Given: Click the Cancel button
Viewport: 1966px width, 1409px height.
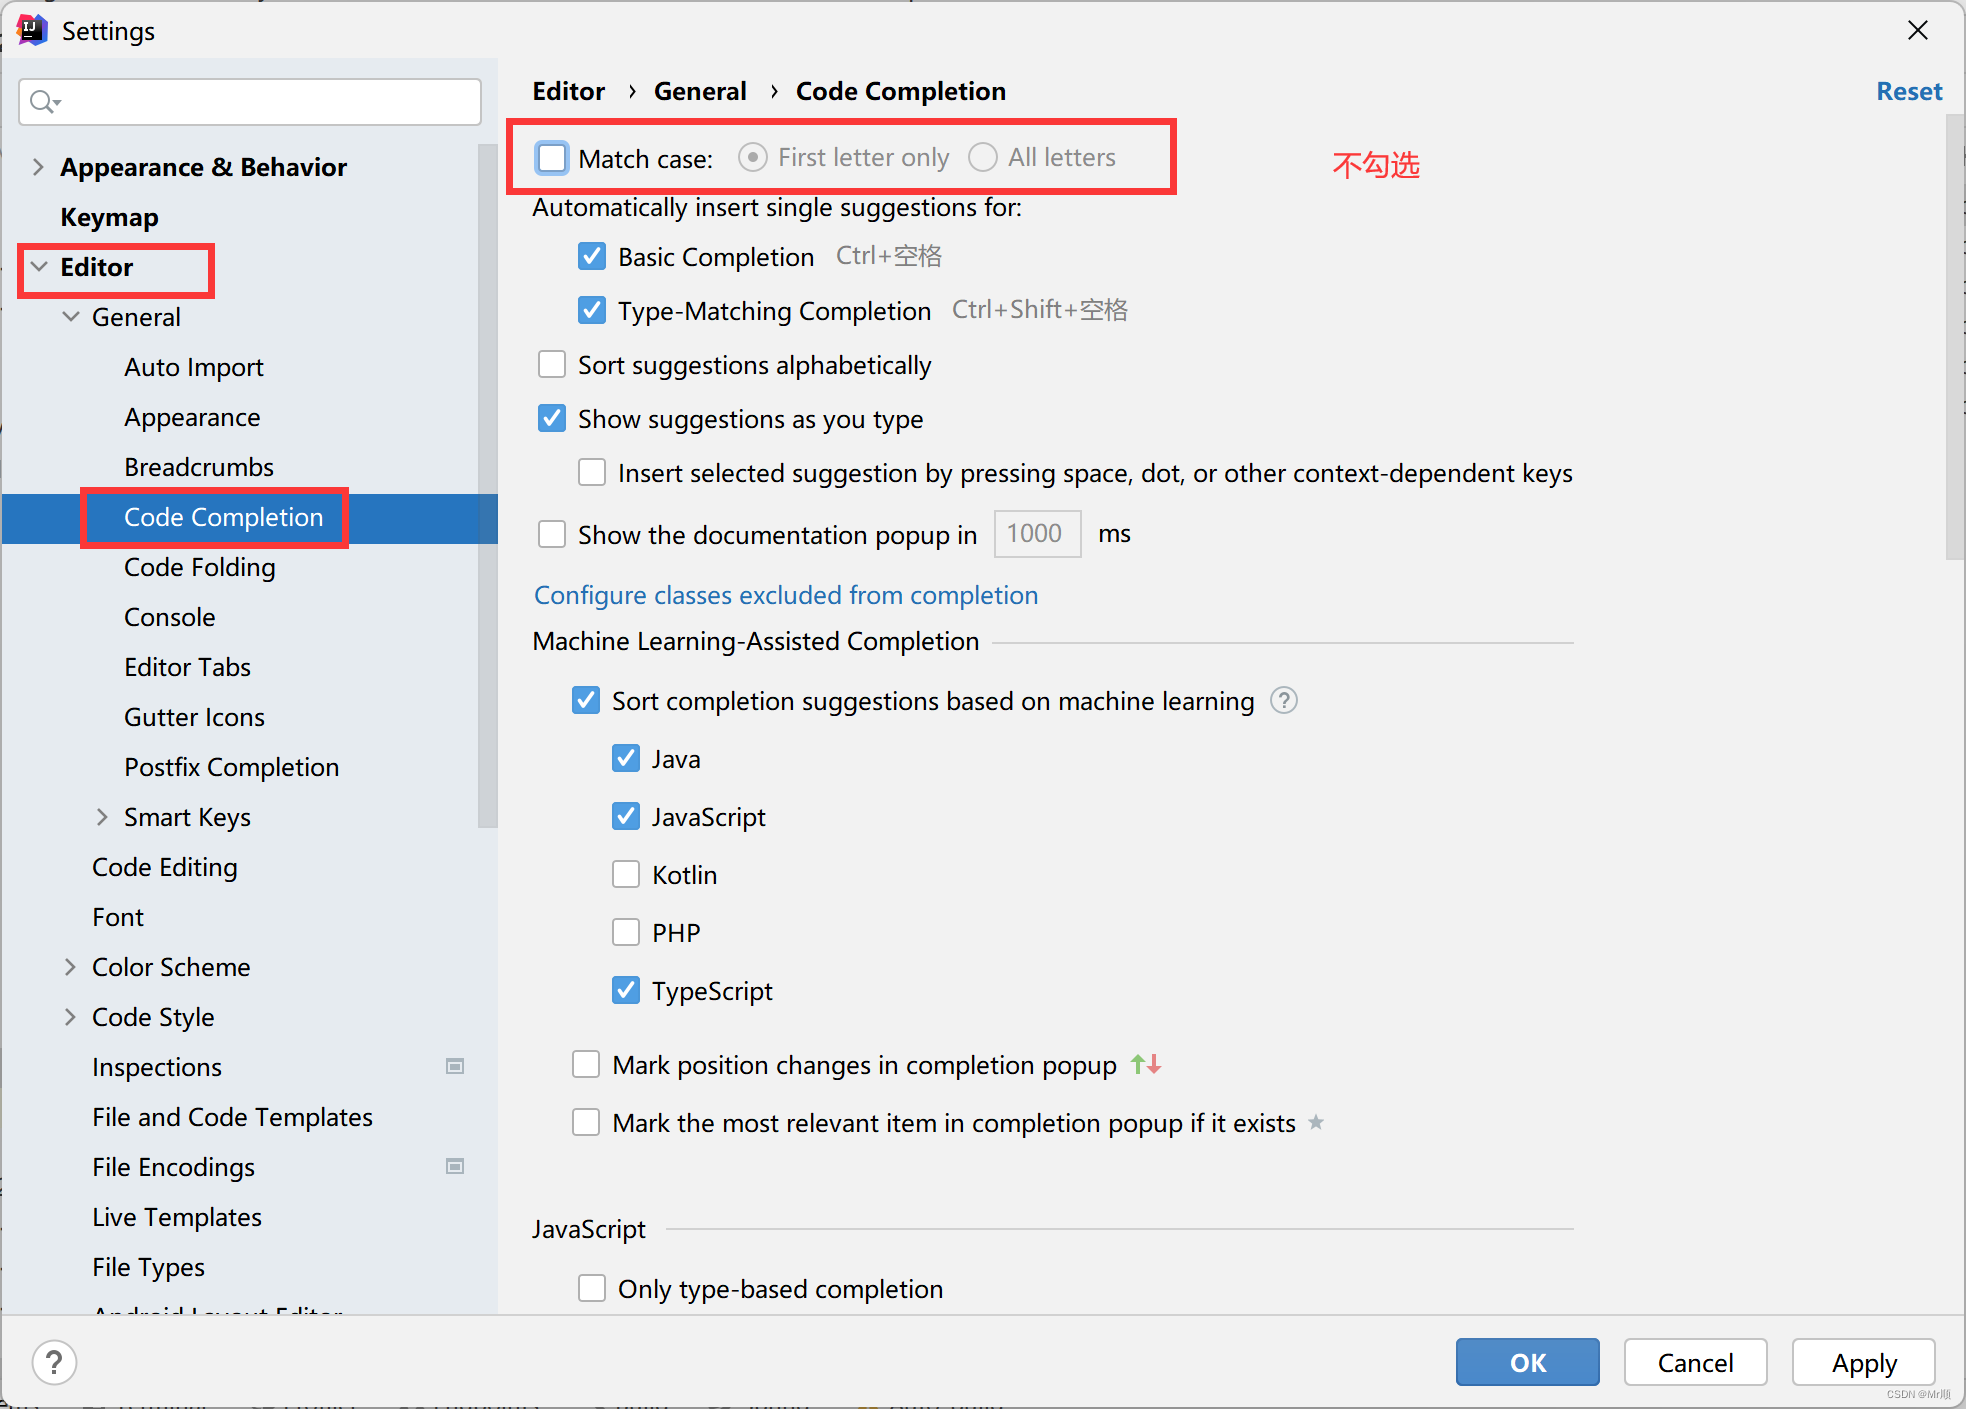Looking at the screenshot, I should [x=1695, y=1362].
